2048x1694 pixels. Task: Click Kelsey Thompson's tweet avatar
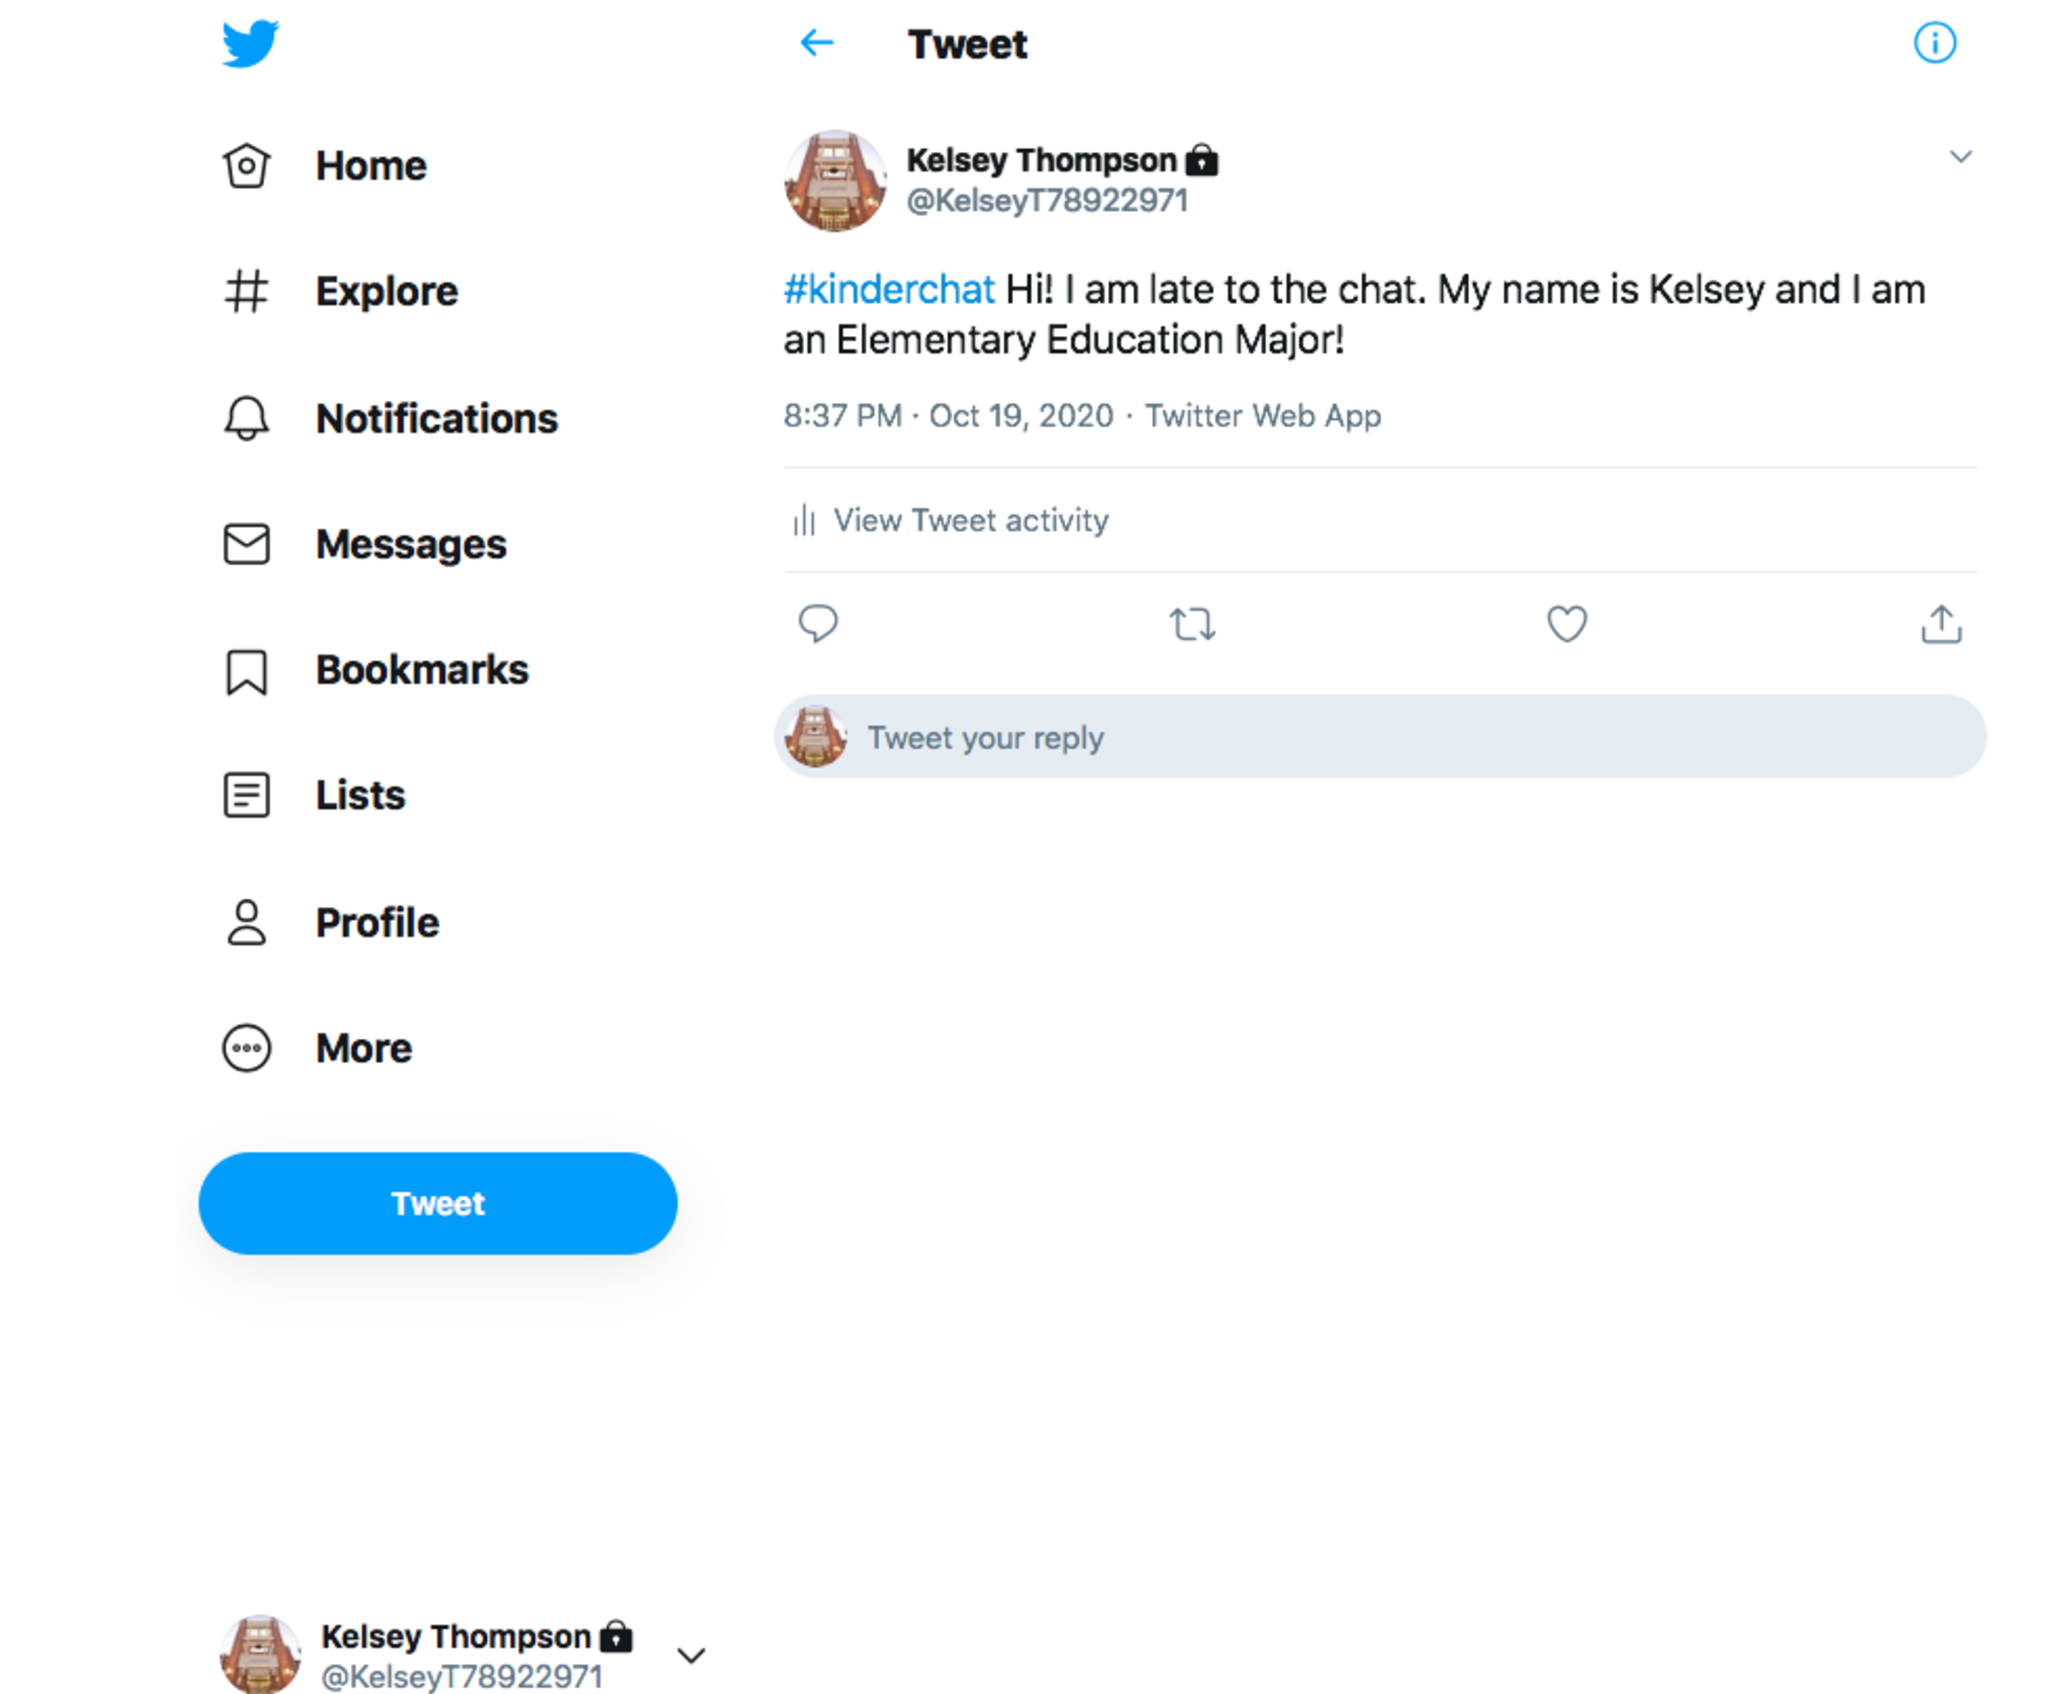point(835,181)
